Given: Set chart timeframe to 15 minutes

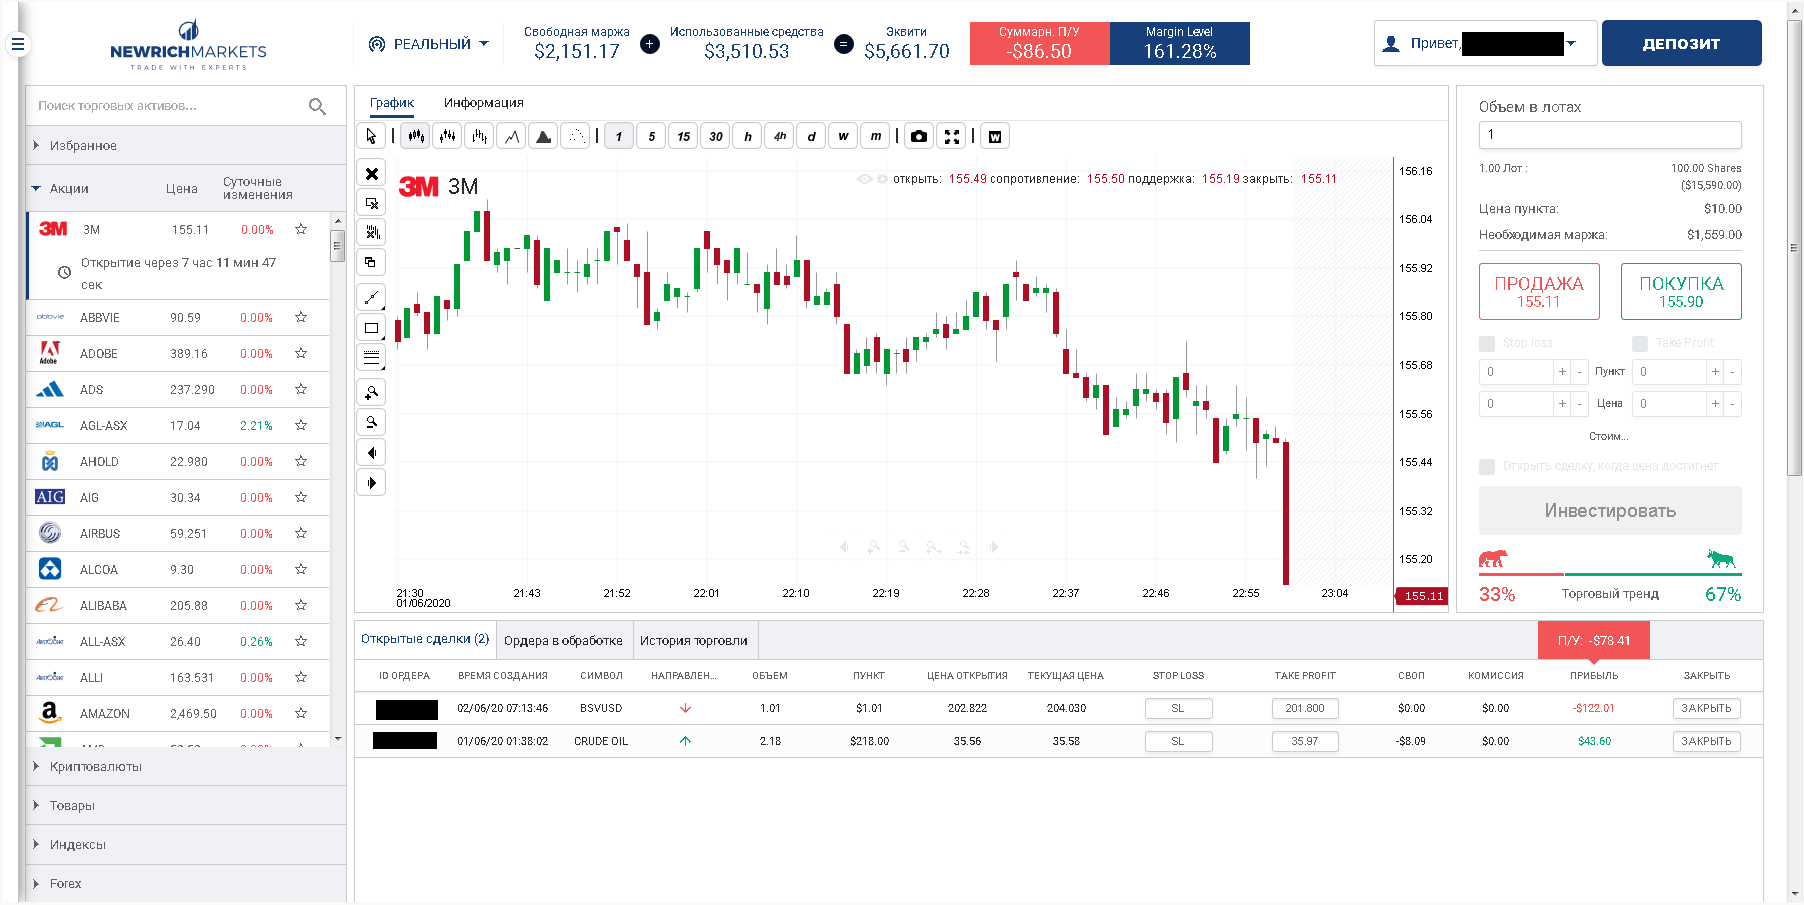Looking at the screenshot, I should pyautogui.click(x=683, y=136).
